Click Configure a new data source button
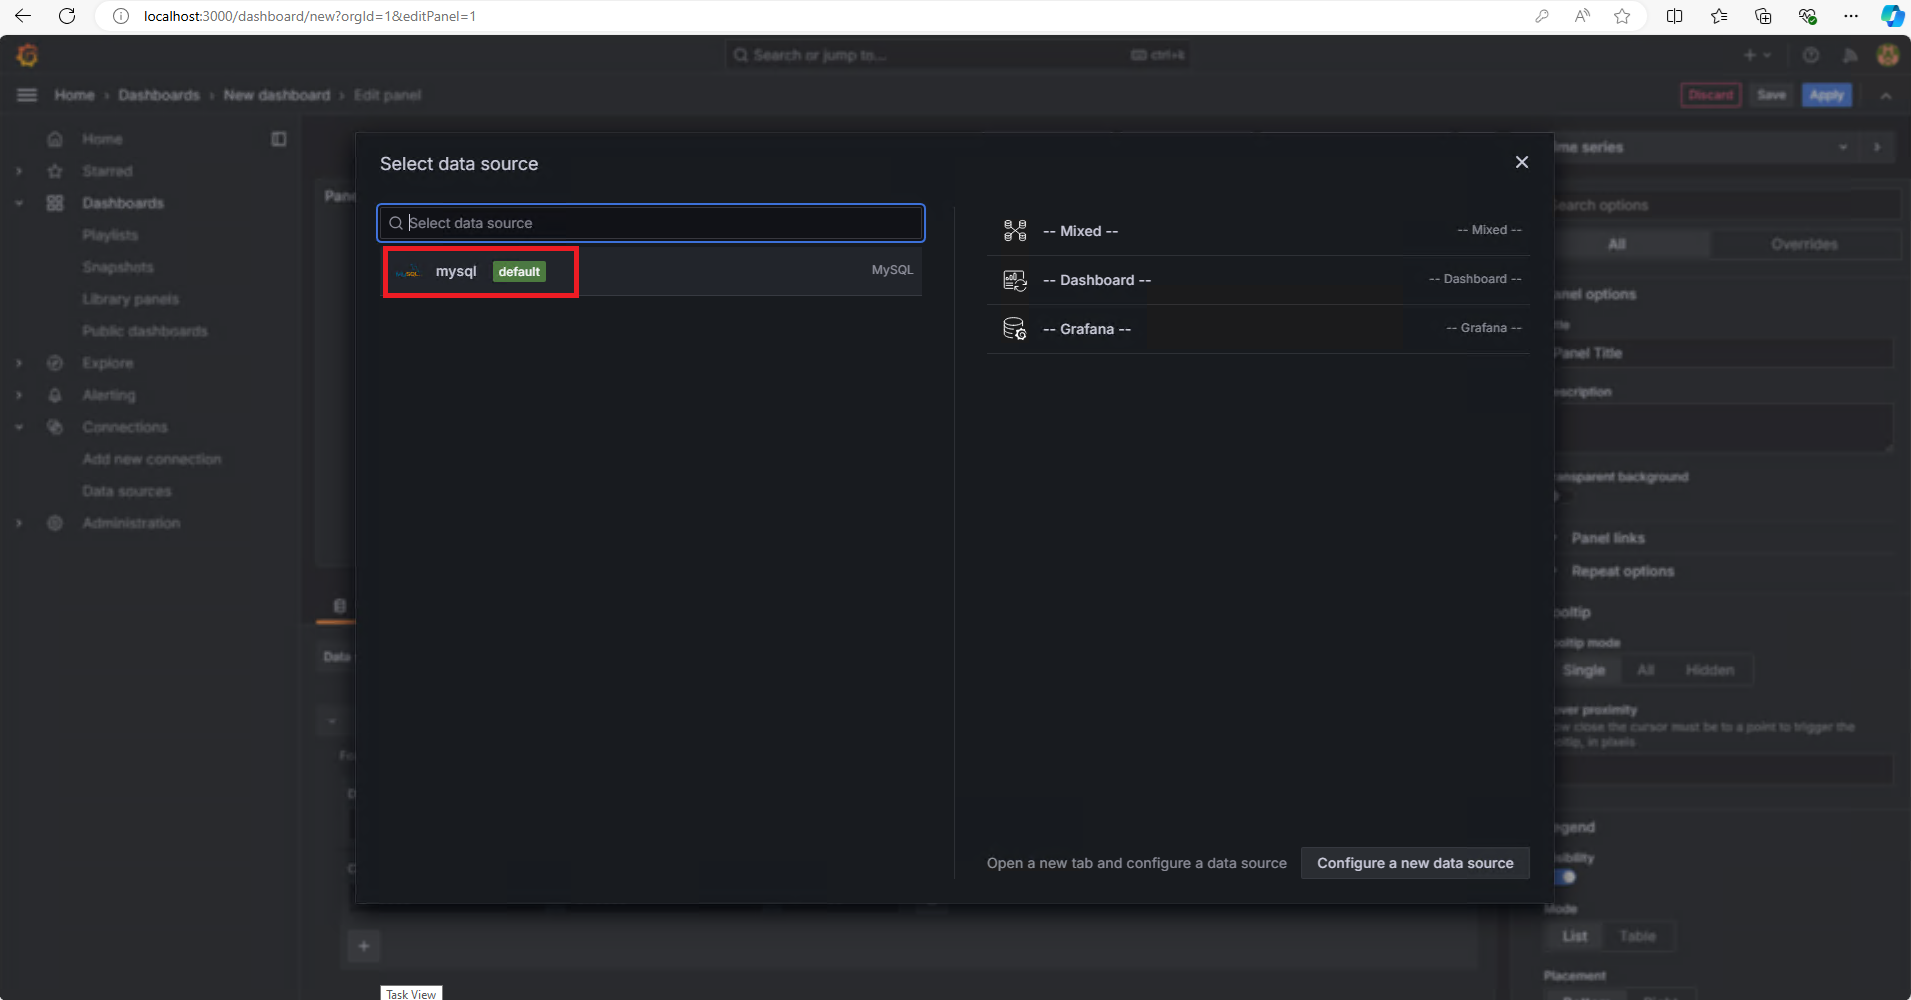Screen dimensions: 1911x1000 [1415, 863]
